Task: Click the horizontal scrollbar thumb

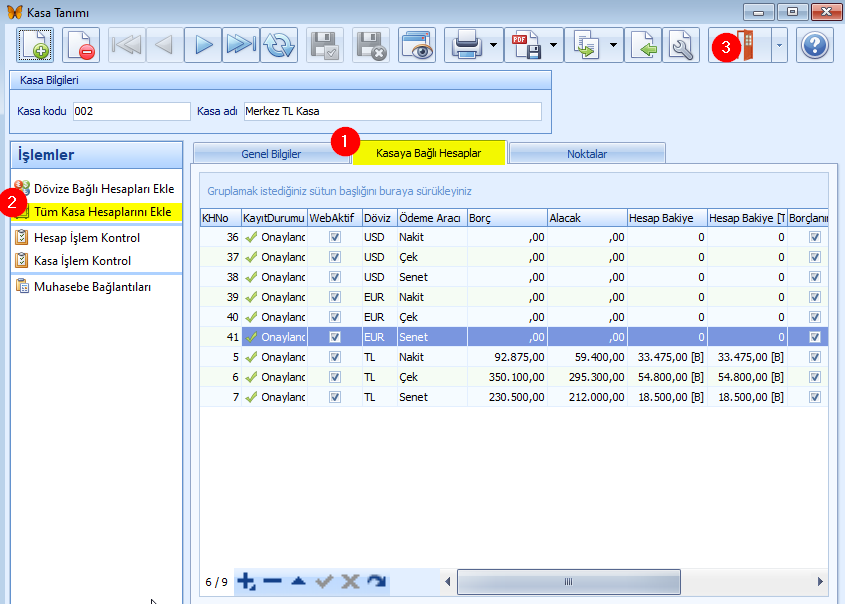Action: click(569, 582)
